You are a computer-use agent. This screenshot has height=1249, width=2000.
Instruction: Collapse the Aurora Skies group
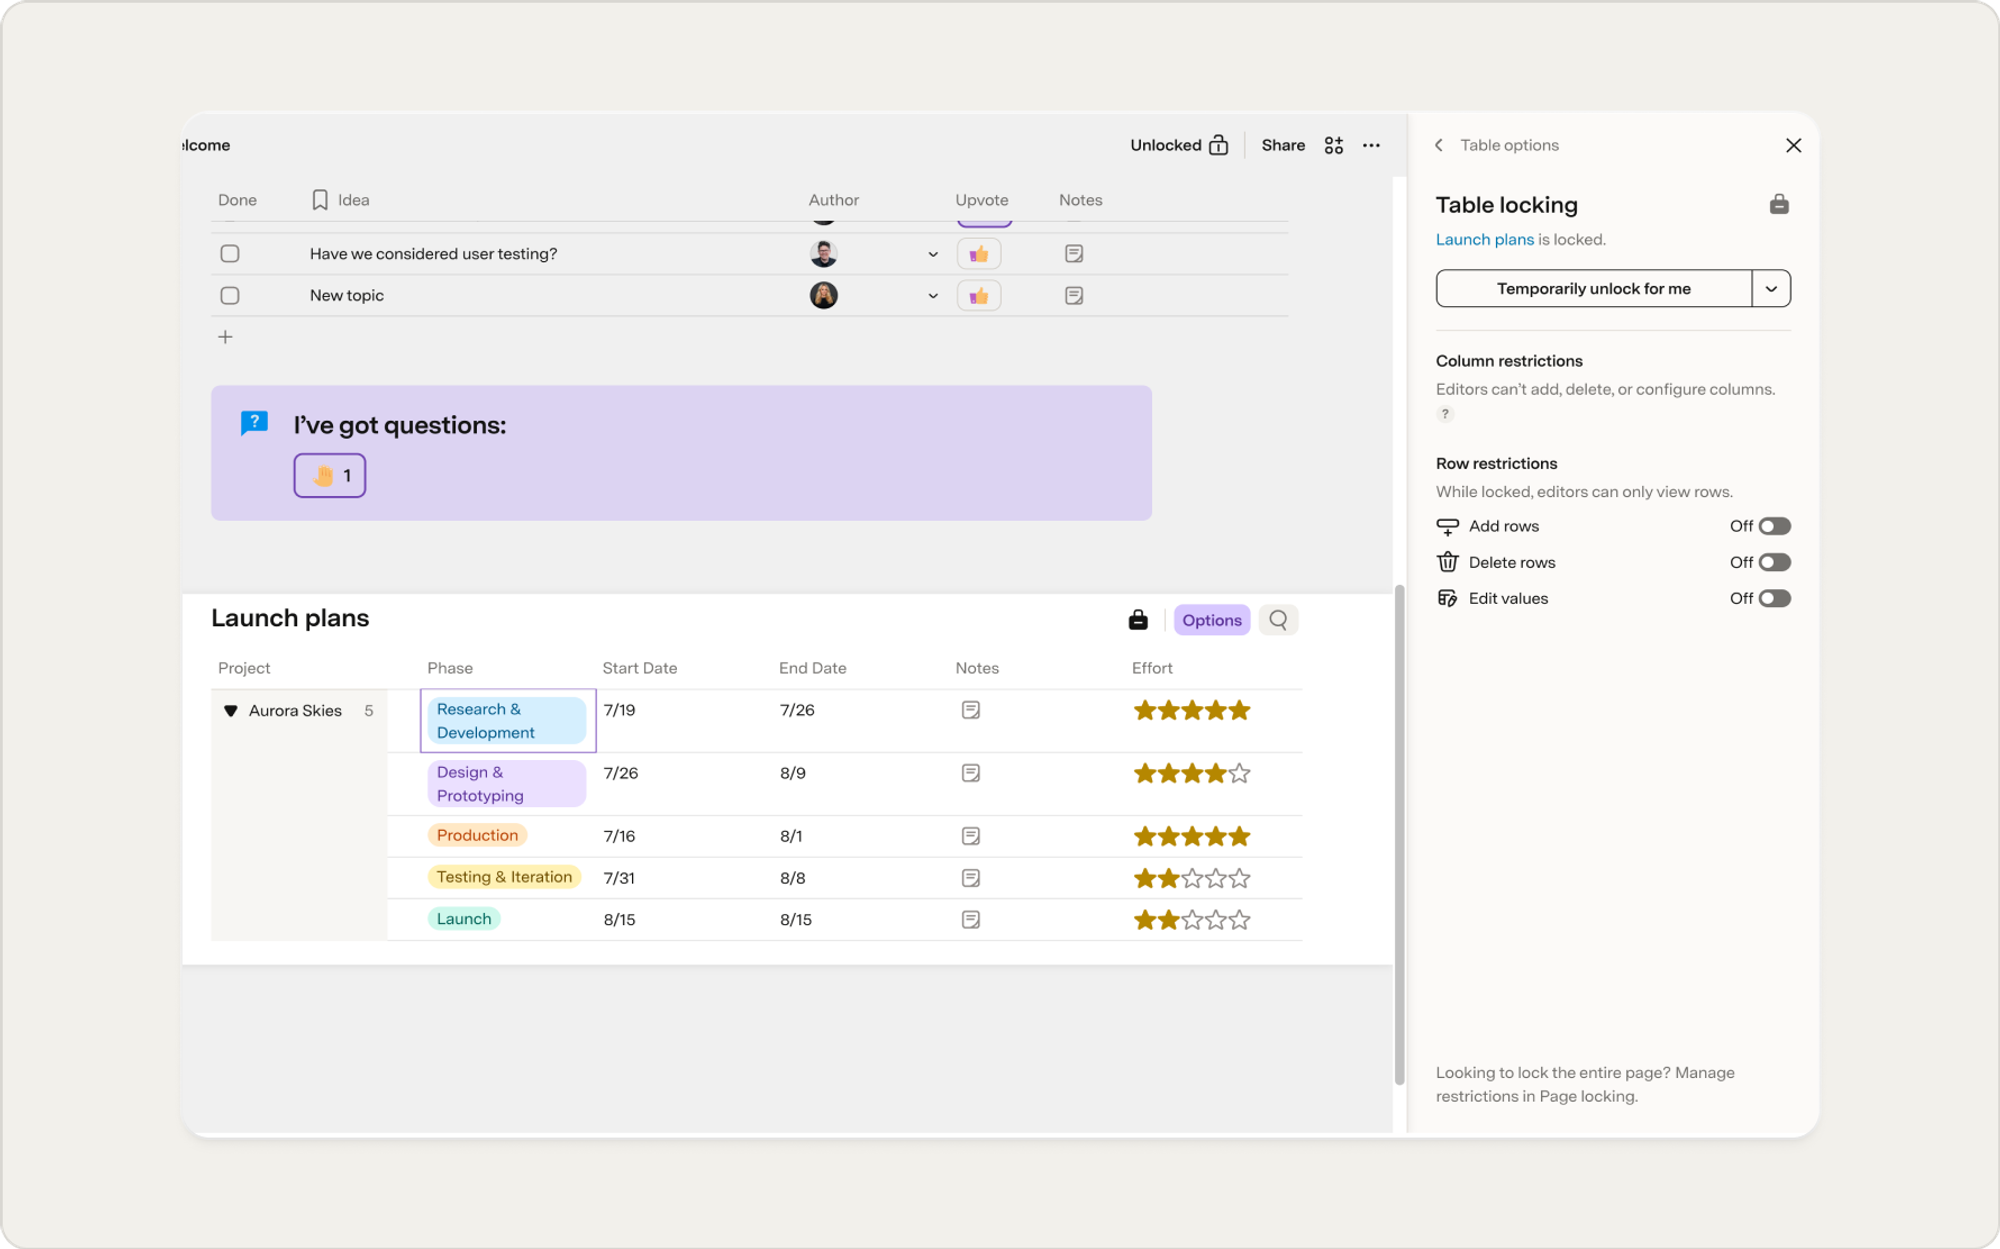[231, 711]
